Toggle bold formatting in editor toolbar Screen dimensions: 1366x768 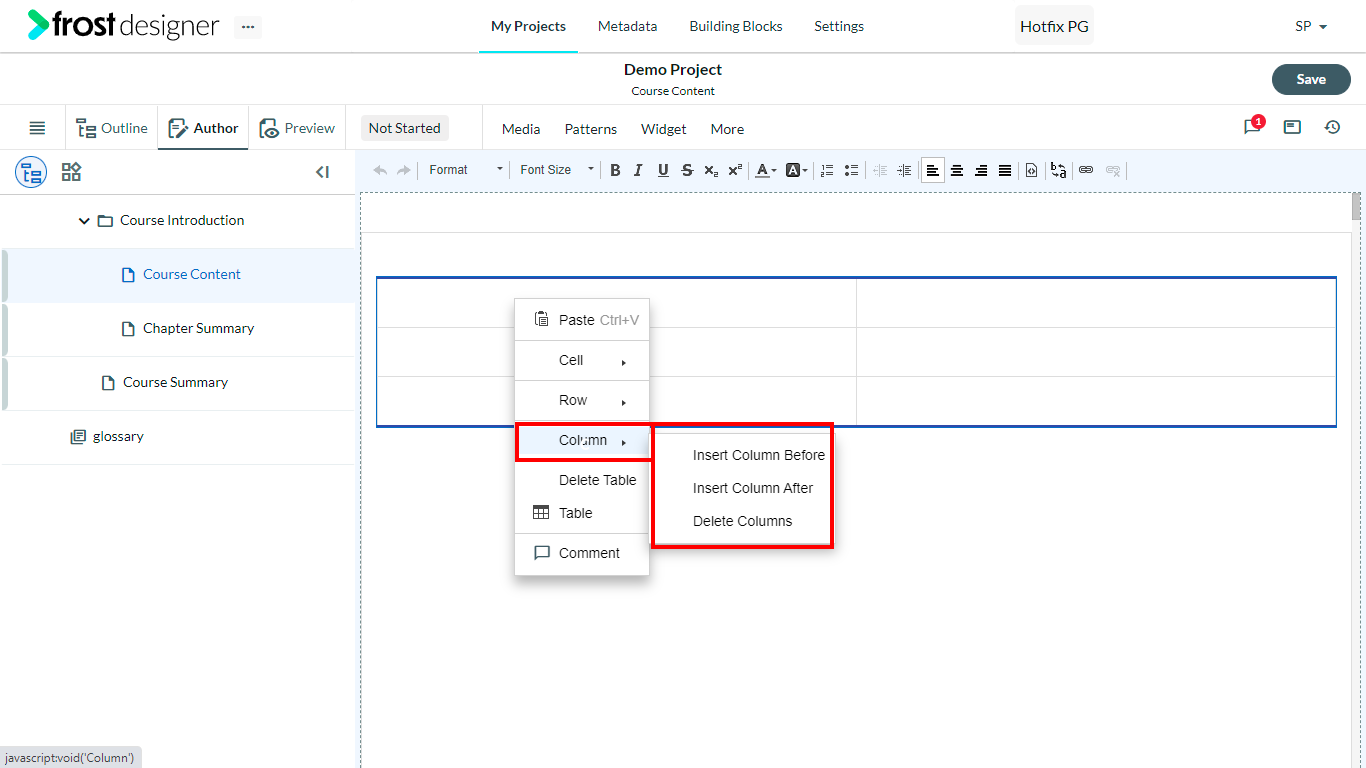click(615, 170)
